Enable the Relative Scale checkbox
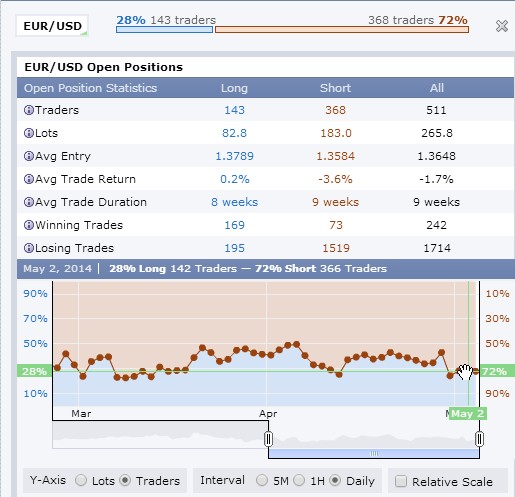Image resolution: width=515 pixels, height=497 pixels. pyautogui.click(x=401, y=481)
